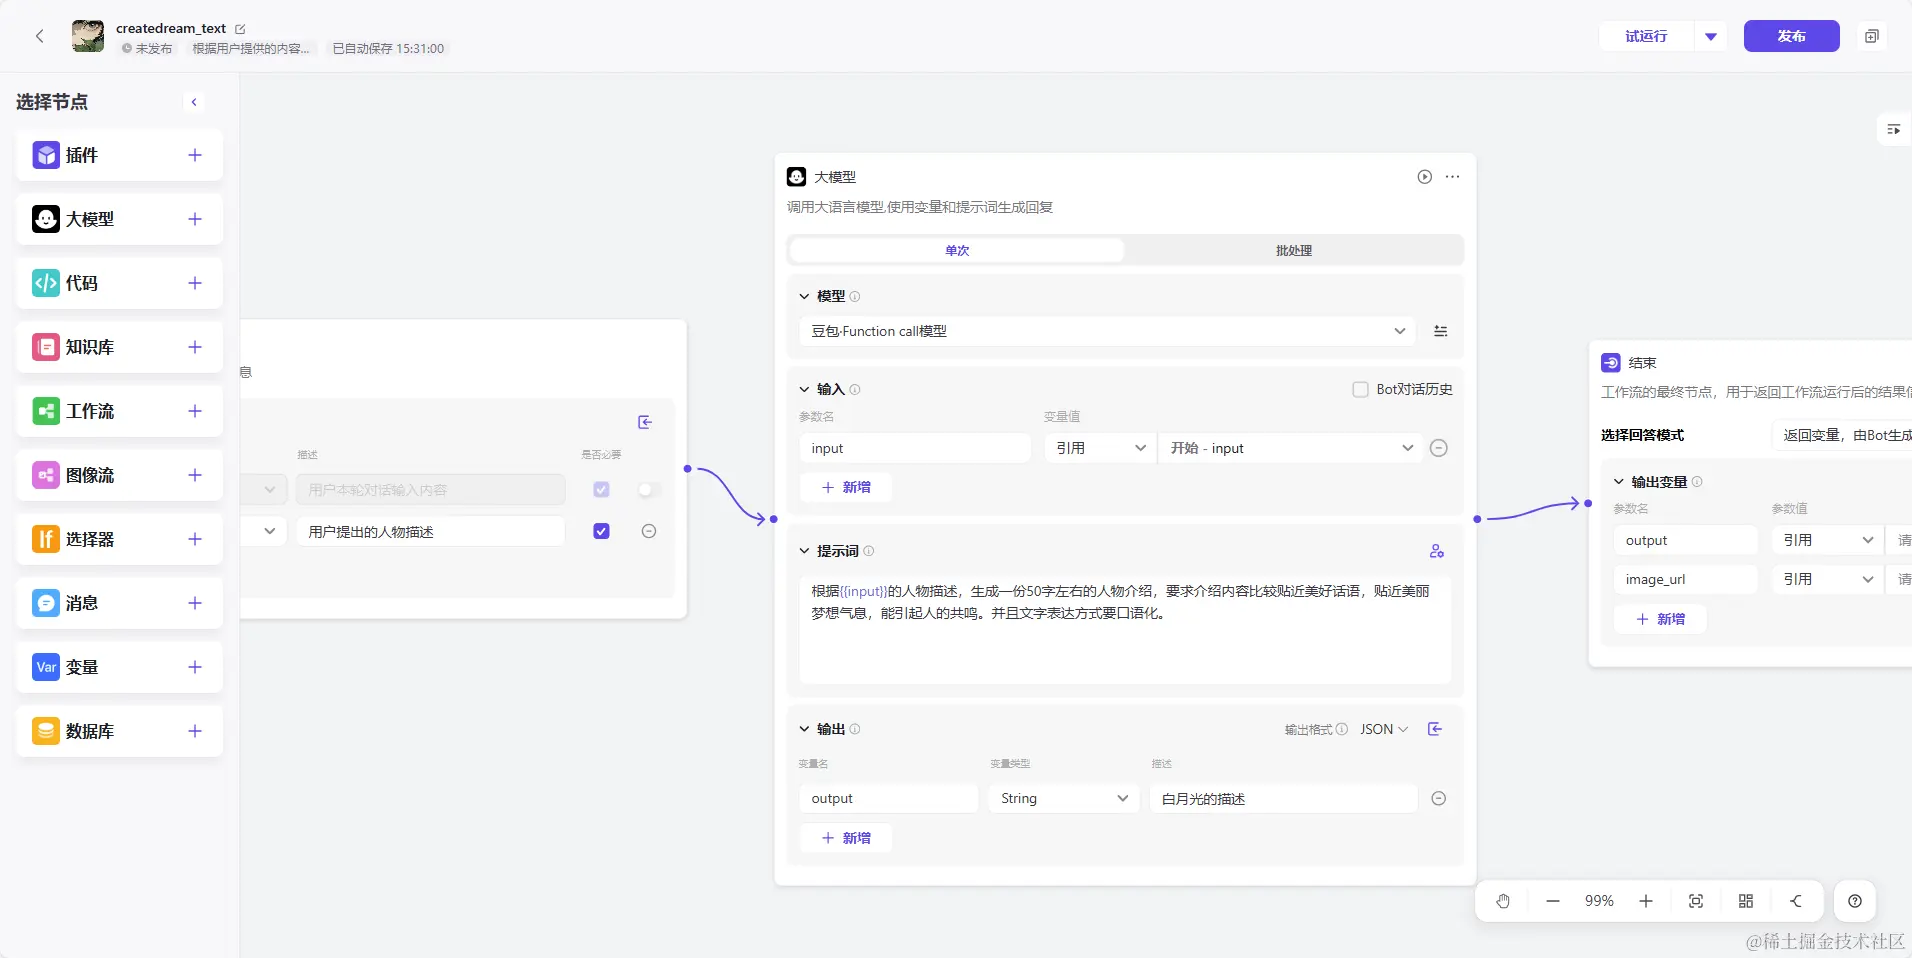Add a 数据库 database node
1912x958 pixels.
pyautogui.click(x=195, y=731)
